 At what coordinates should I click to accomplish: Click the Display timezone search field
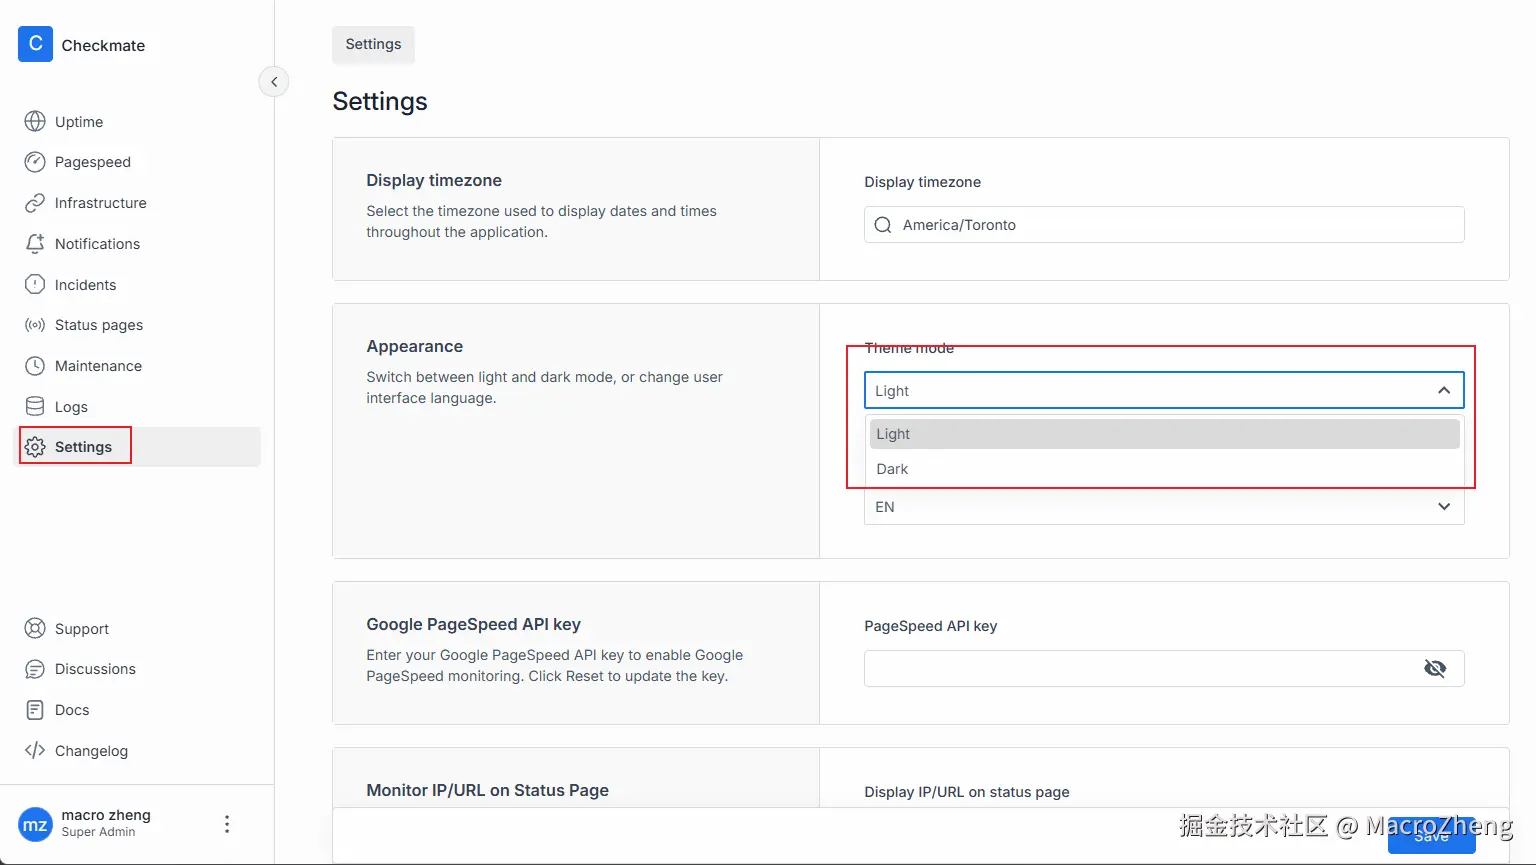pos(1163,225)
